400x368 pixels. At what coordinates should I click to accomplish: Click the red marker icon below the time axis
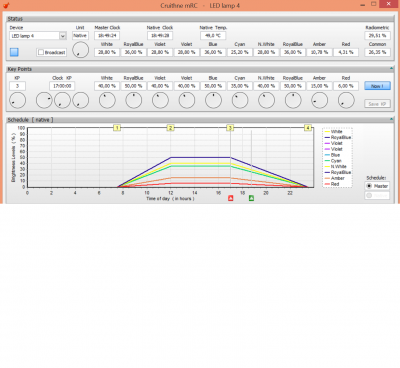(230, 198)
